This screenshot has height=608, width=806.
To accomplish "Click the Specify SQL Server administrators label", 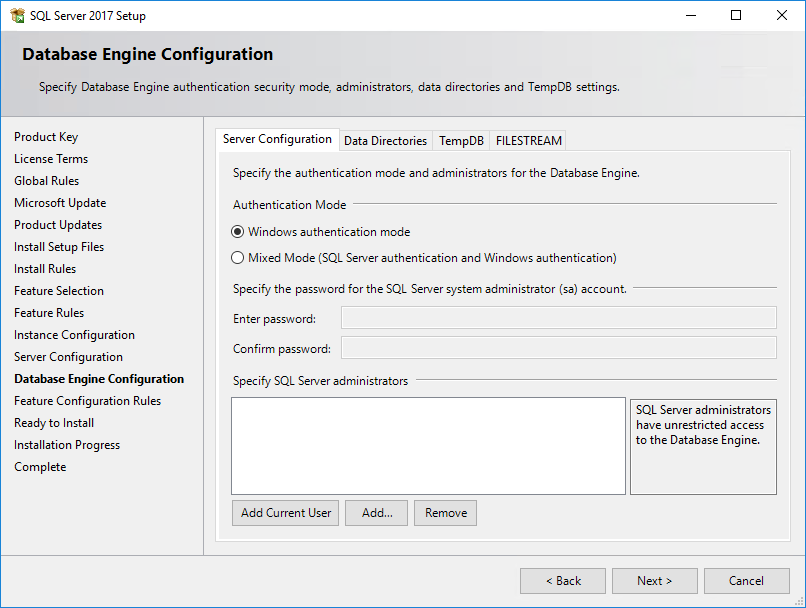I will coord(320,381).
